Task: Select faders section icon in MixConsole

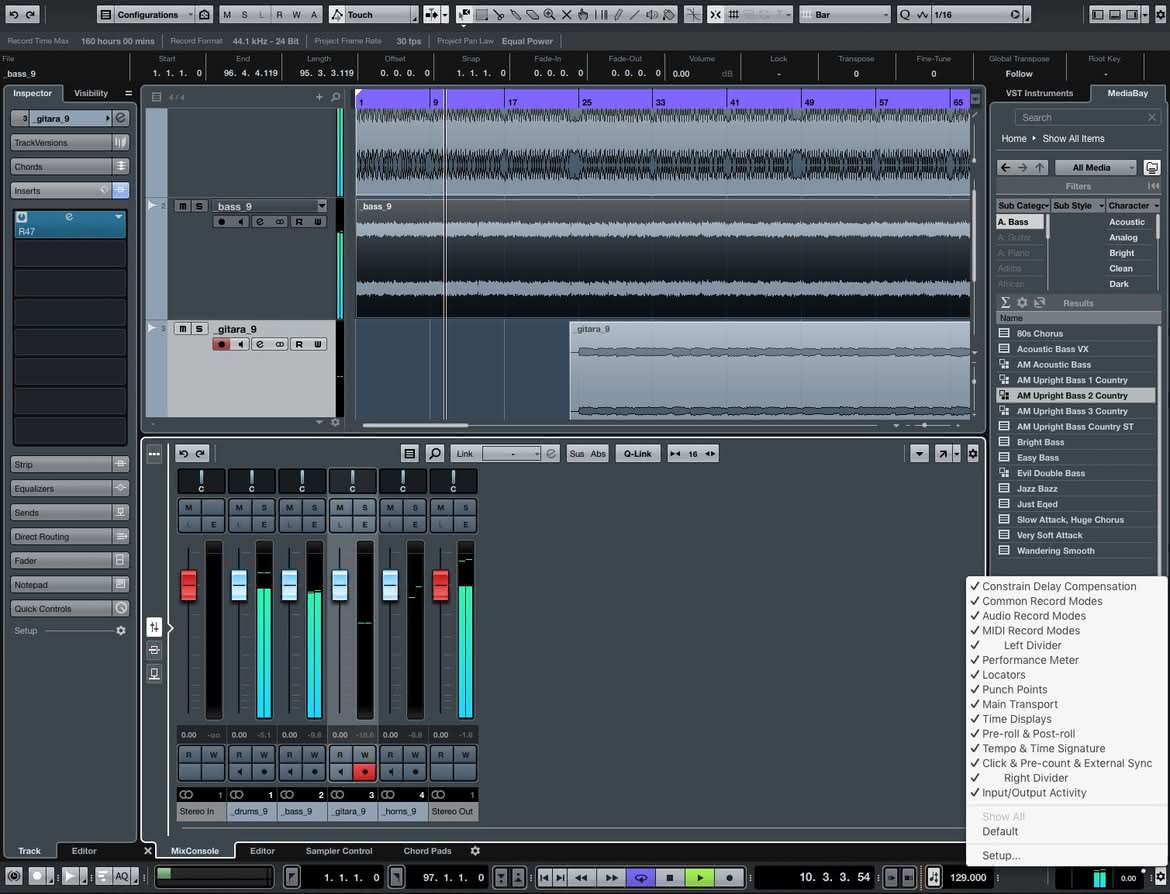Action: pyautogui.click(x=154, y=627)
